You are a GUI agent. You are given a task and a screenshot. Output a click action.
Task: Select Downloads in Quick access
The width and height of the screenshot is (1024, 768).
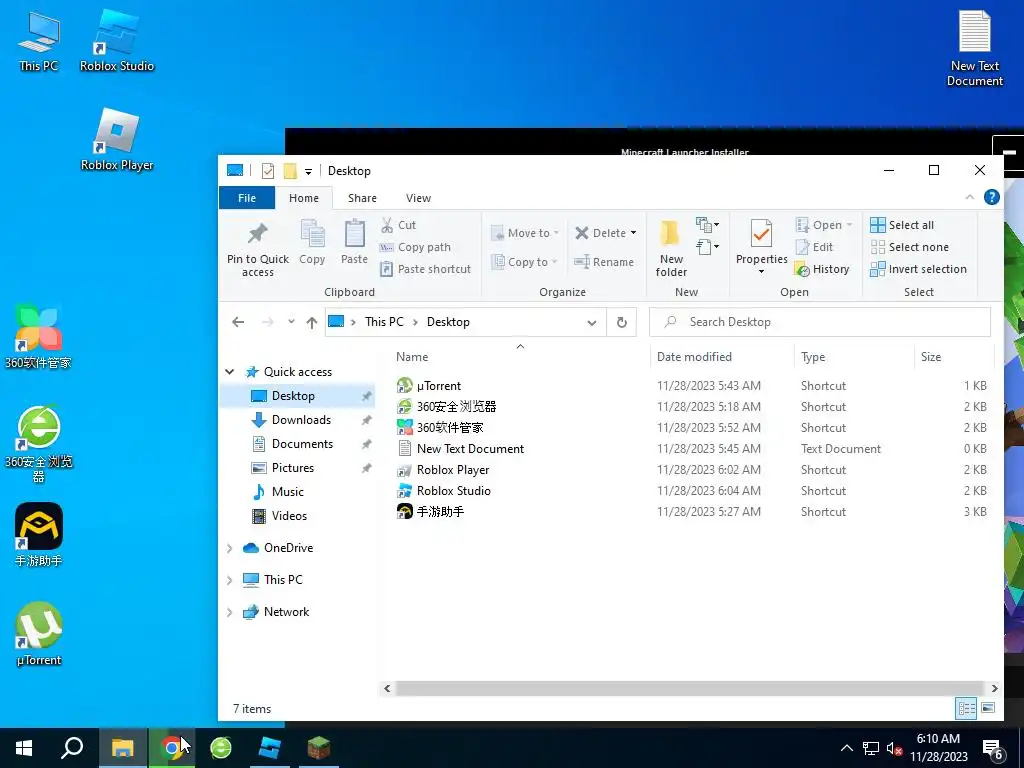[301, 420]
